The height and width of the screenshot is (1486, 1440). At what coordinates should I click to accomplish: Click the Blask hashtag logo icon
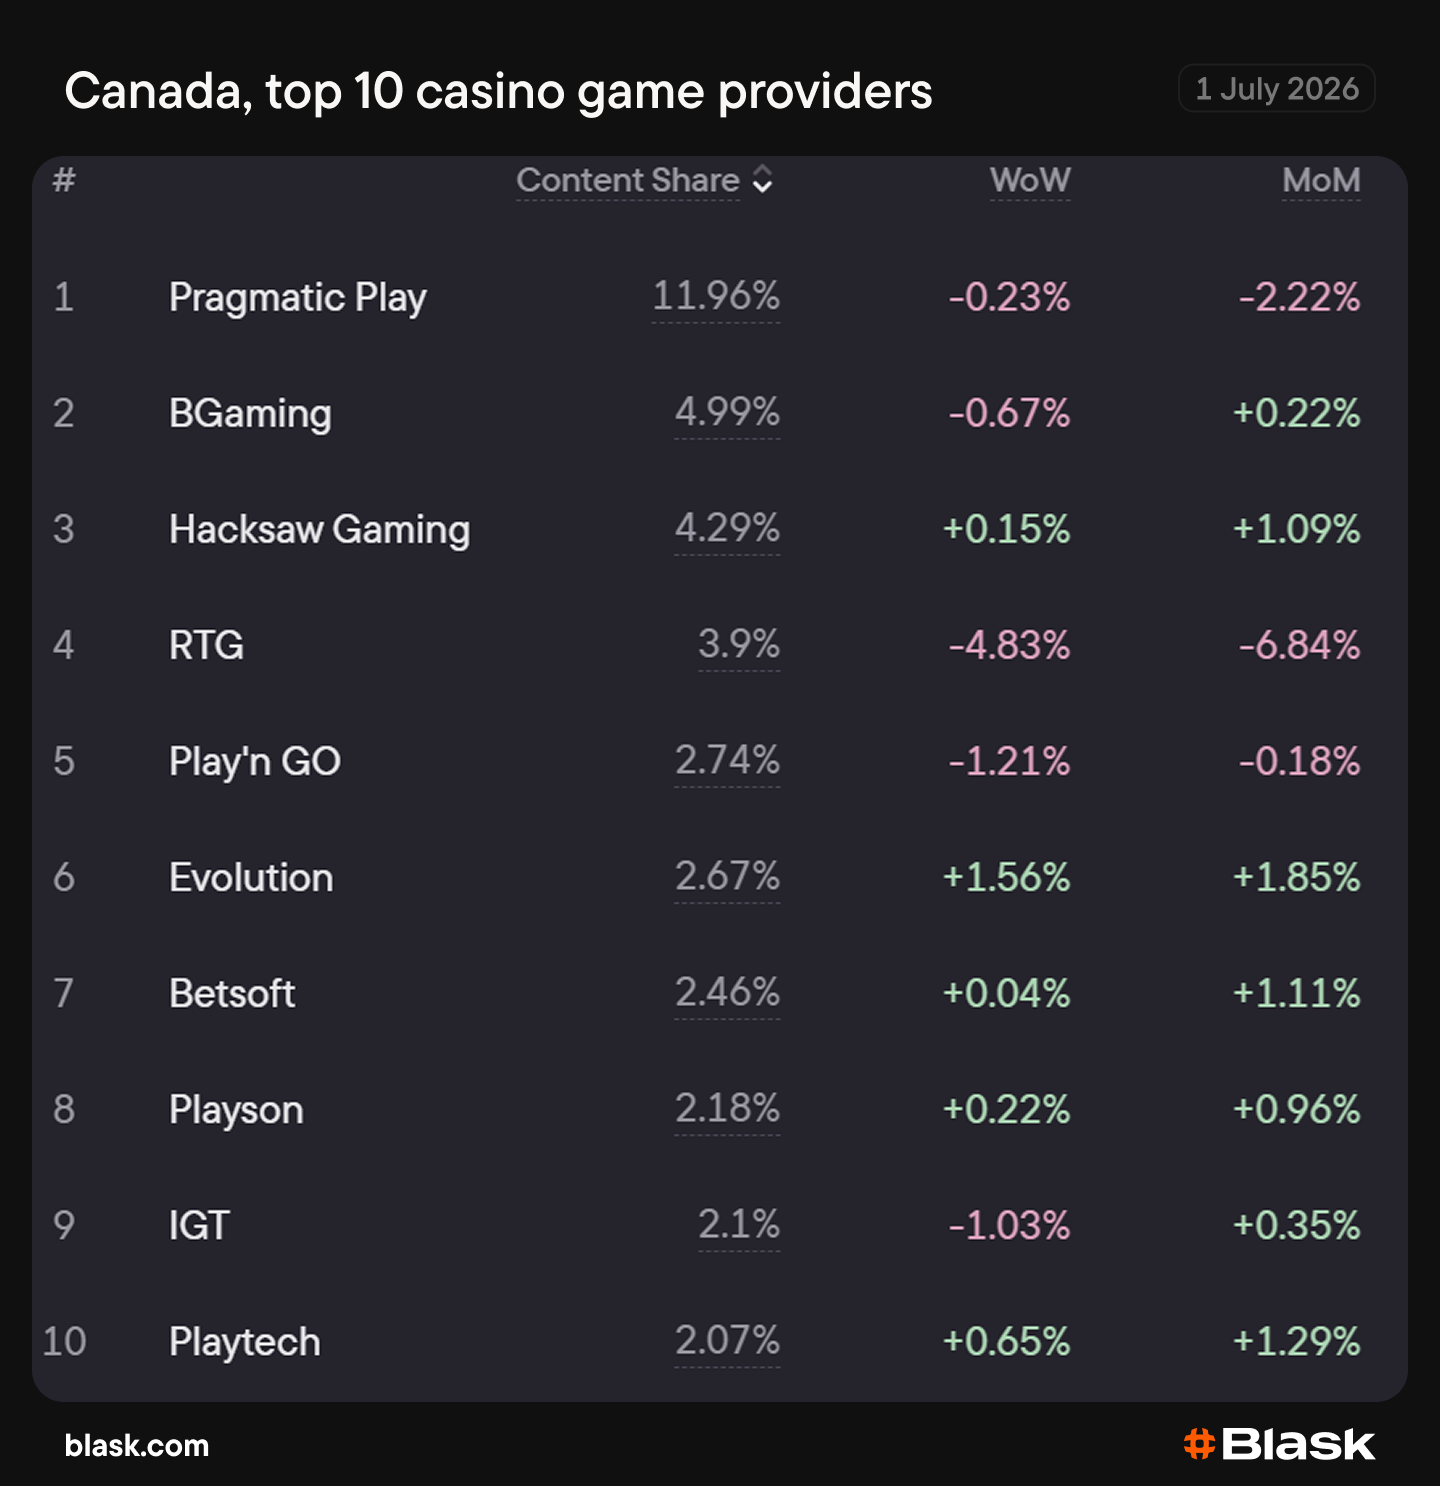click(x=1199, y=1444)
